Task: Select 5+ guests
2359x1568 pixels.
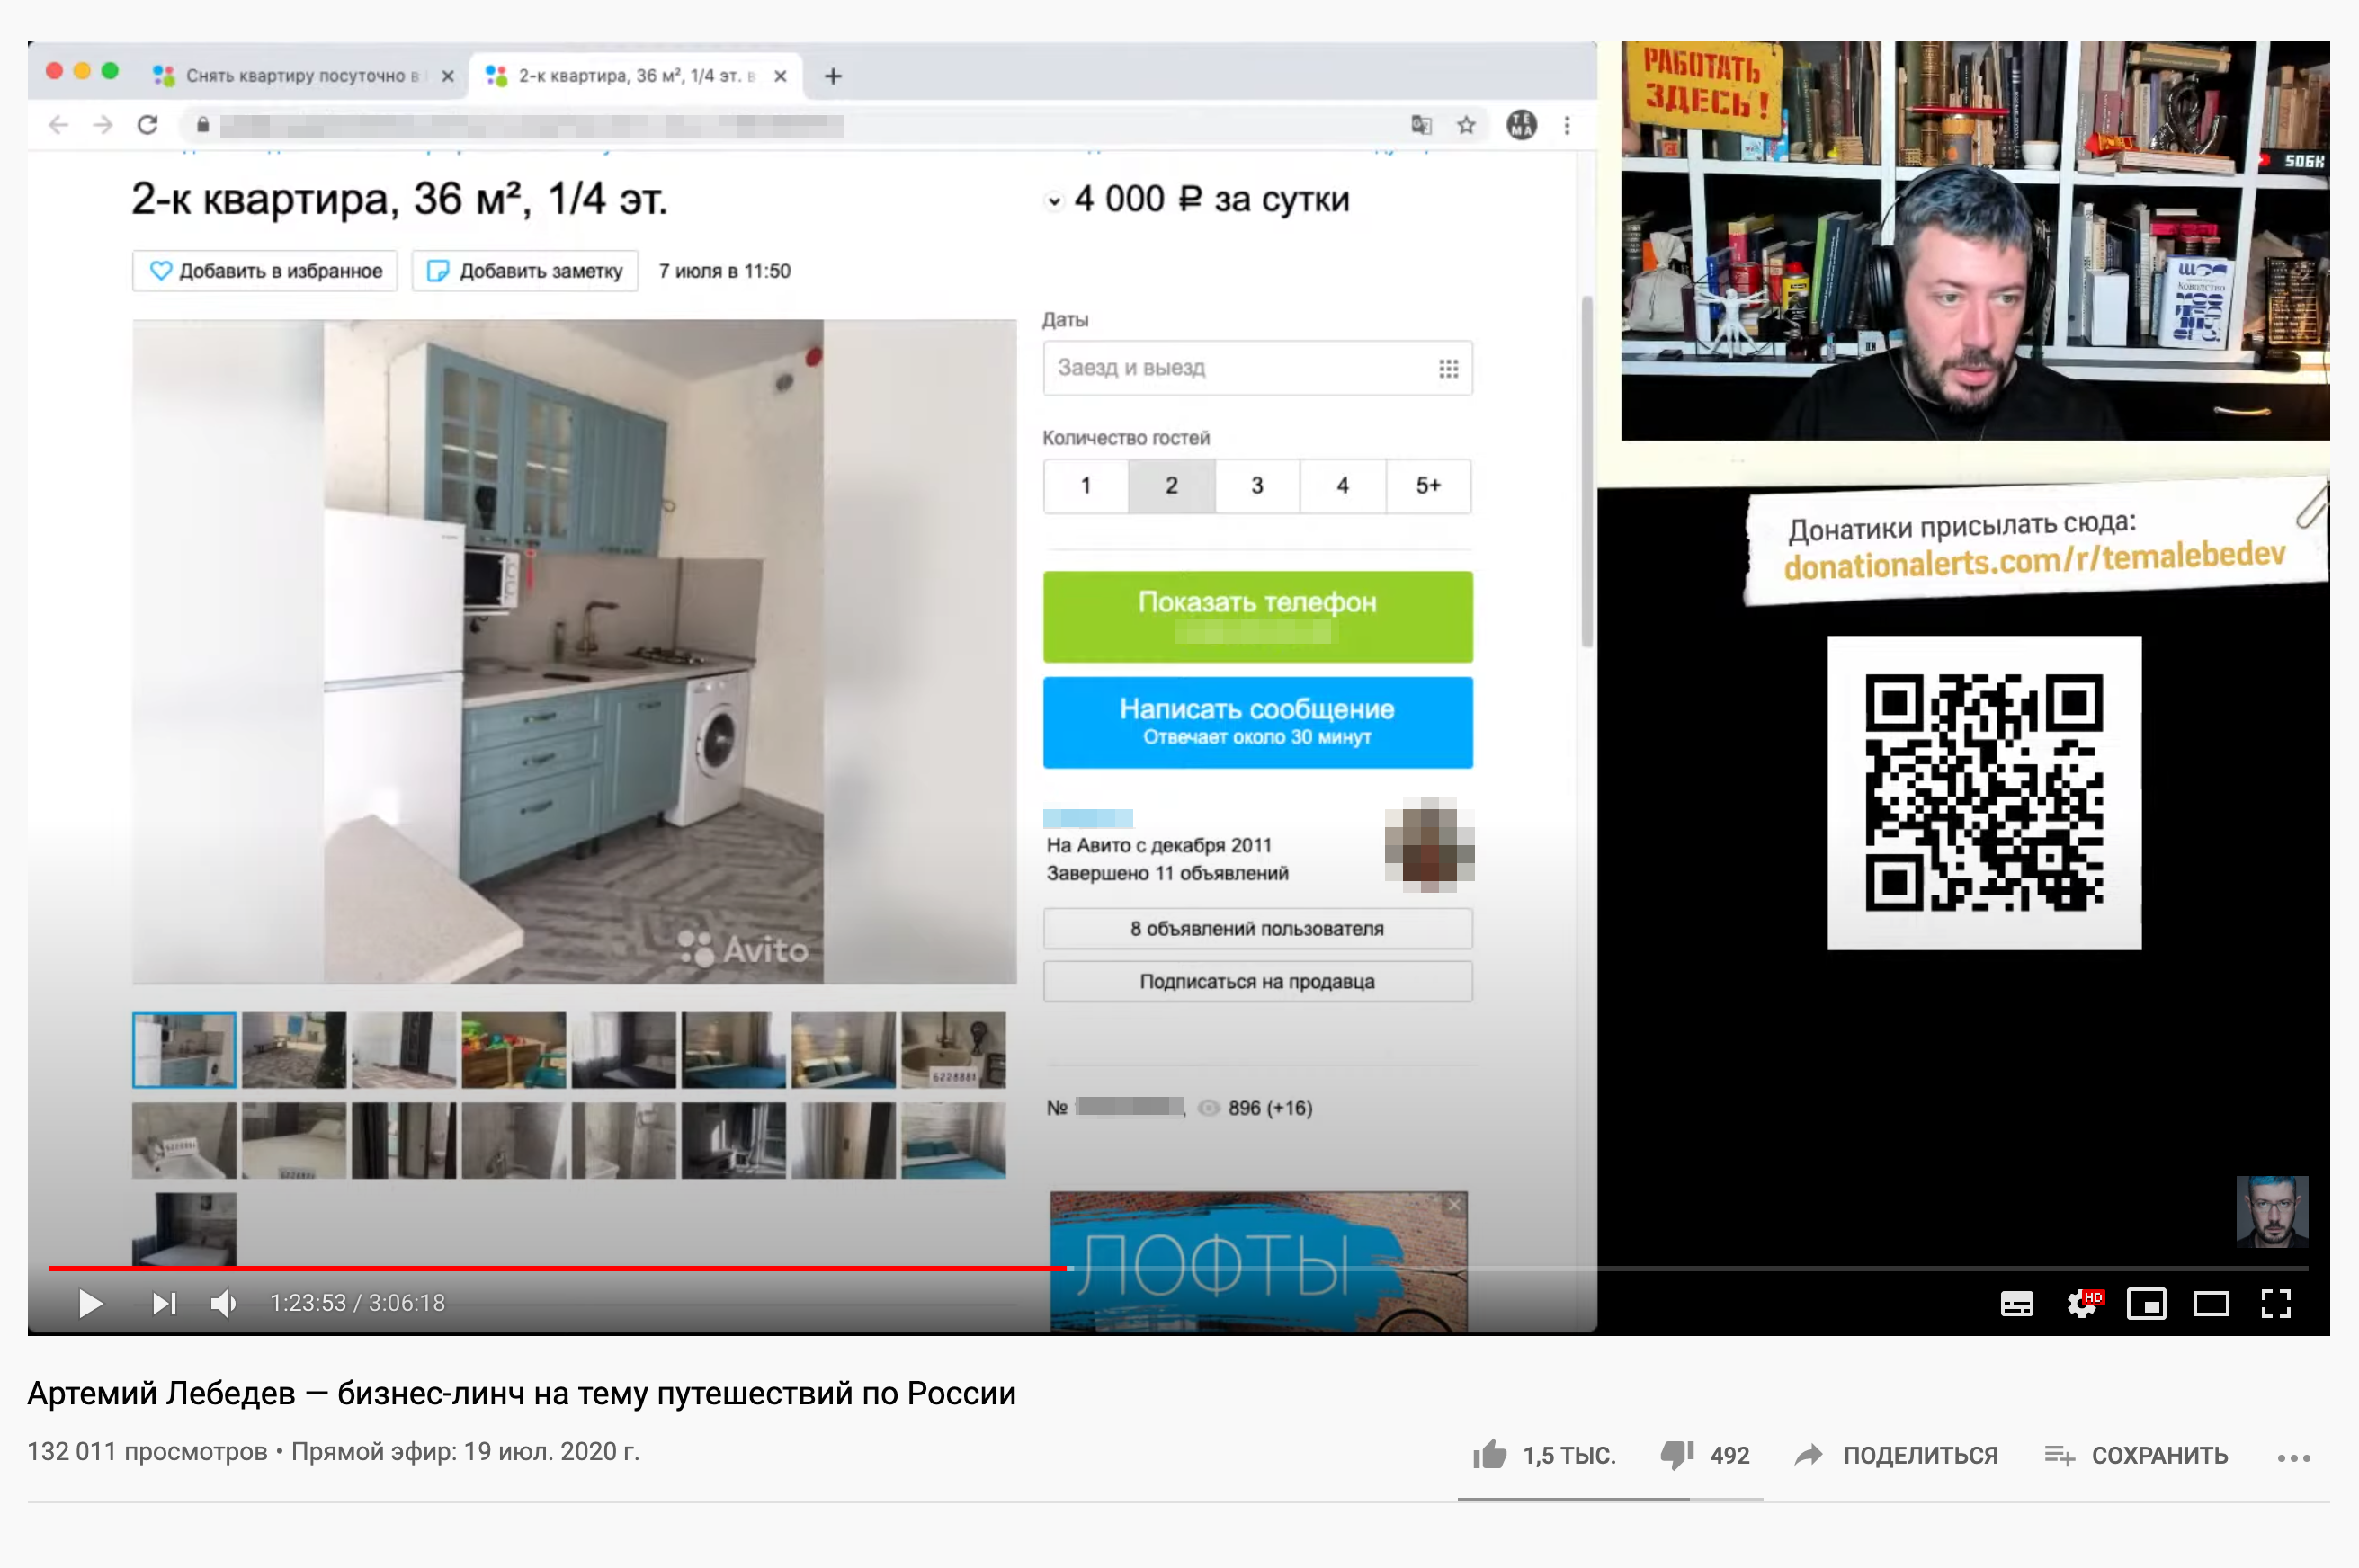Action: click(x=1428, y=486)
